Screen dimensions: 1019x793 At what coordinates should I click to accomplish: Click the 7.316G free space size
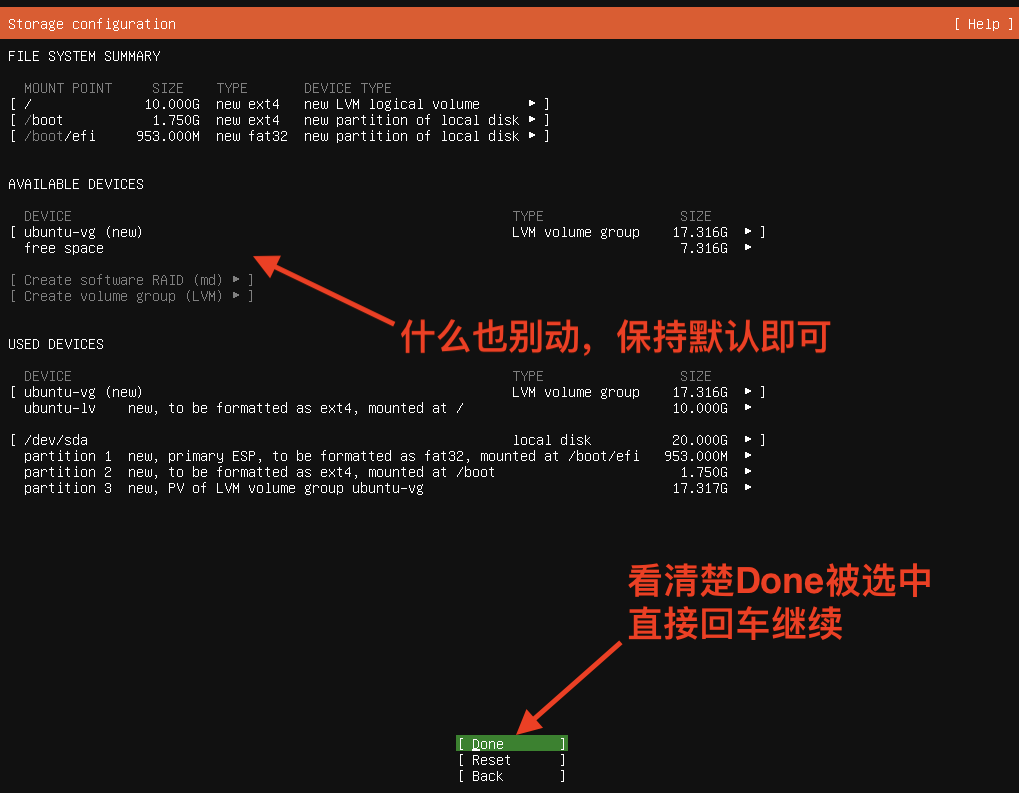[704, 248]
